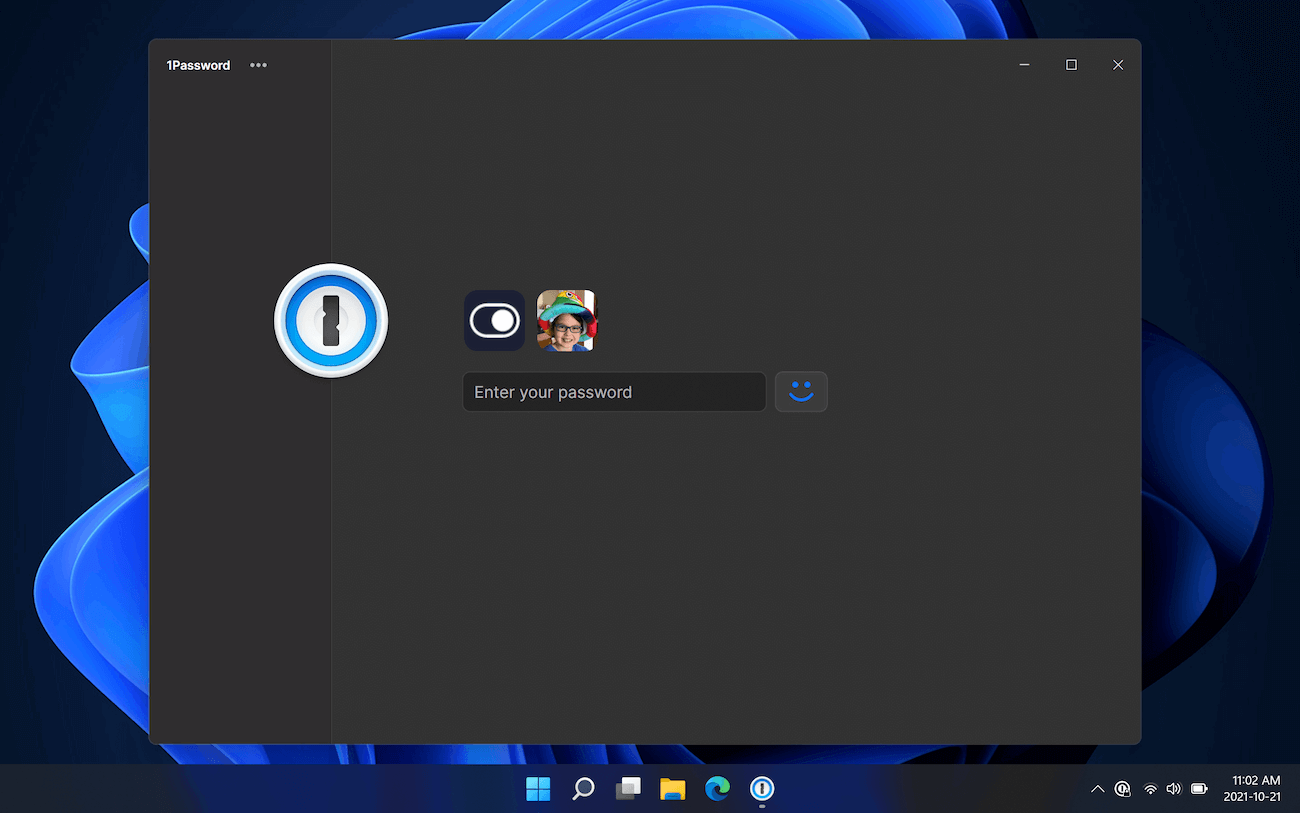Select the account avatar with the colorful hat

[x=566, y=320]
